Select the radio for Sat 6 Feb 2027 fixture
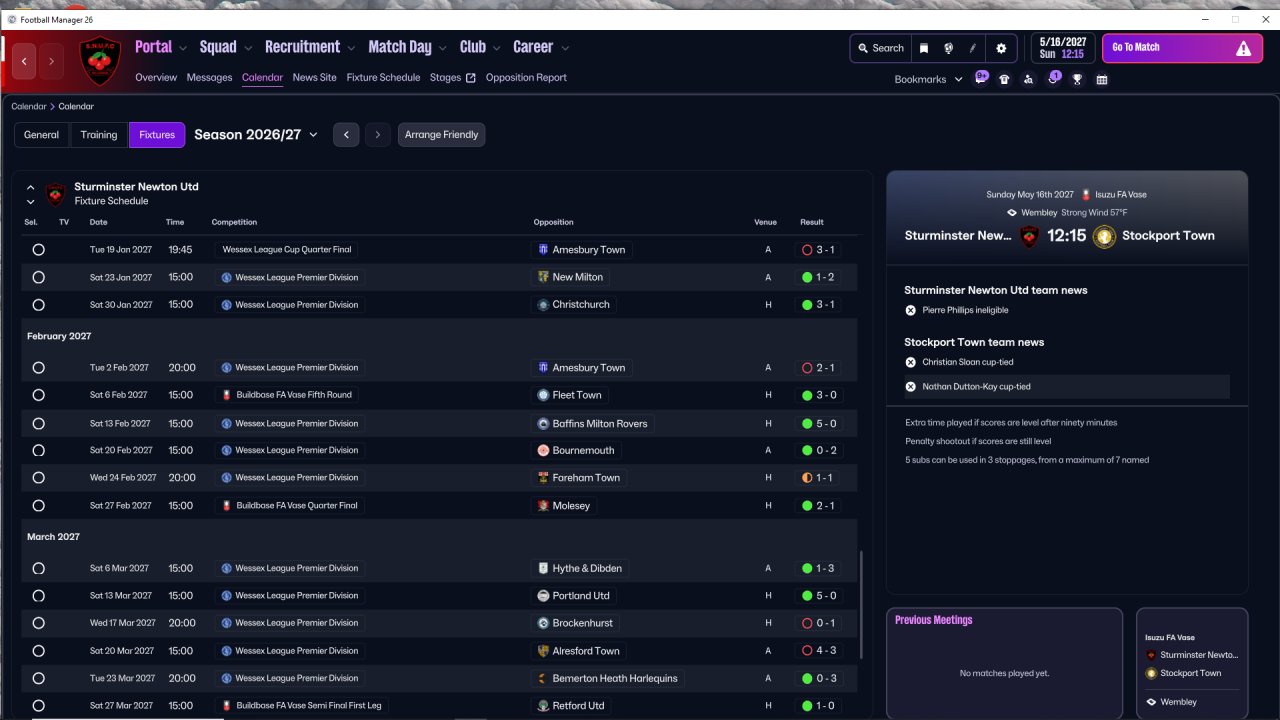The height and width of the screenshot is (720, 1280). [38, 395]
